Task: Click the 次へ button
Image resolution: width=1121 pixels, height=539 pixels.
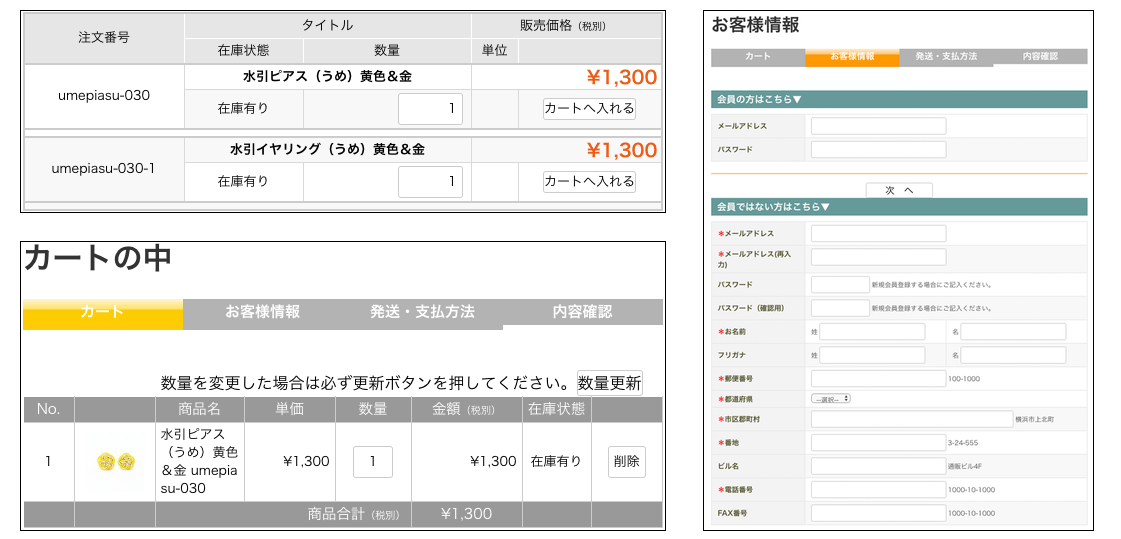Action: tap(899, 191)
